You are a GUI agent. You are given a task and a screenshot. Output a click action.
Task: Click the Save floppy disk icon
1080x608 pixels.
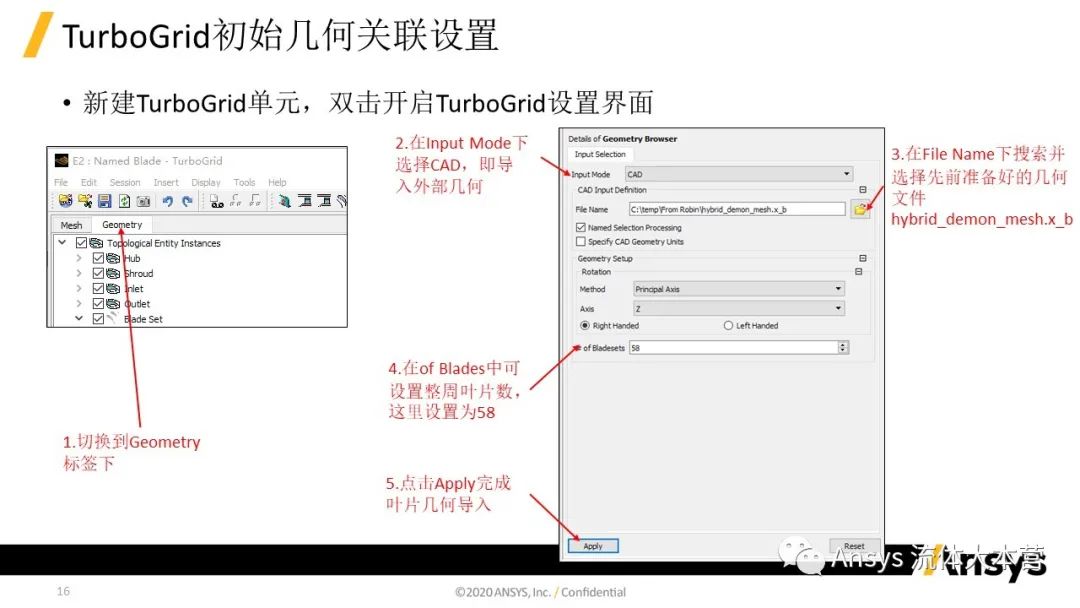pos(105,200)
